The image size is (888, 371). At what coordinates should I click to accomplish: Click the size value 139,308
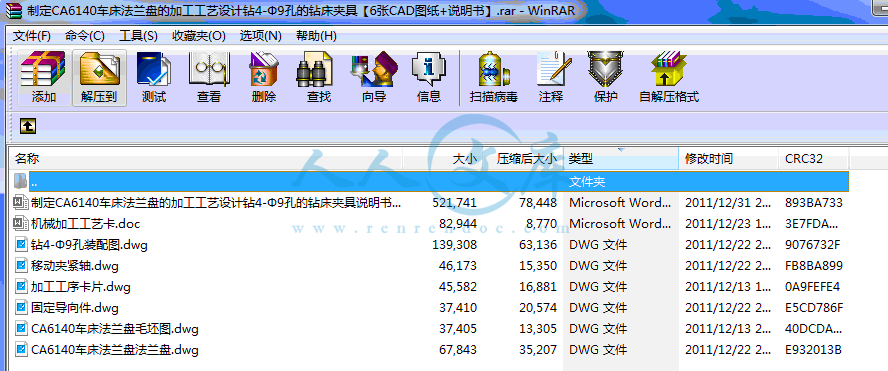[x=454, y=245]
